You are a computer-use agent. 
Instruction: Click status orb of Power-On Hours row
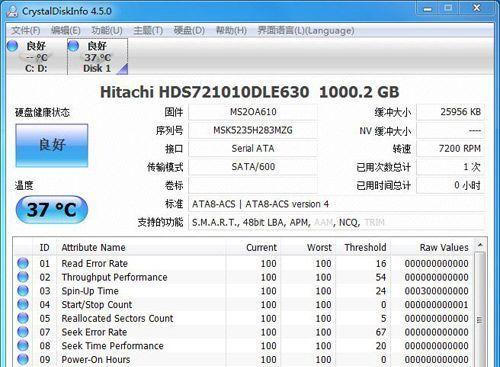pyautogui.click(x=23, y=359)
